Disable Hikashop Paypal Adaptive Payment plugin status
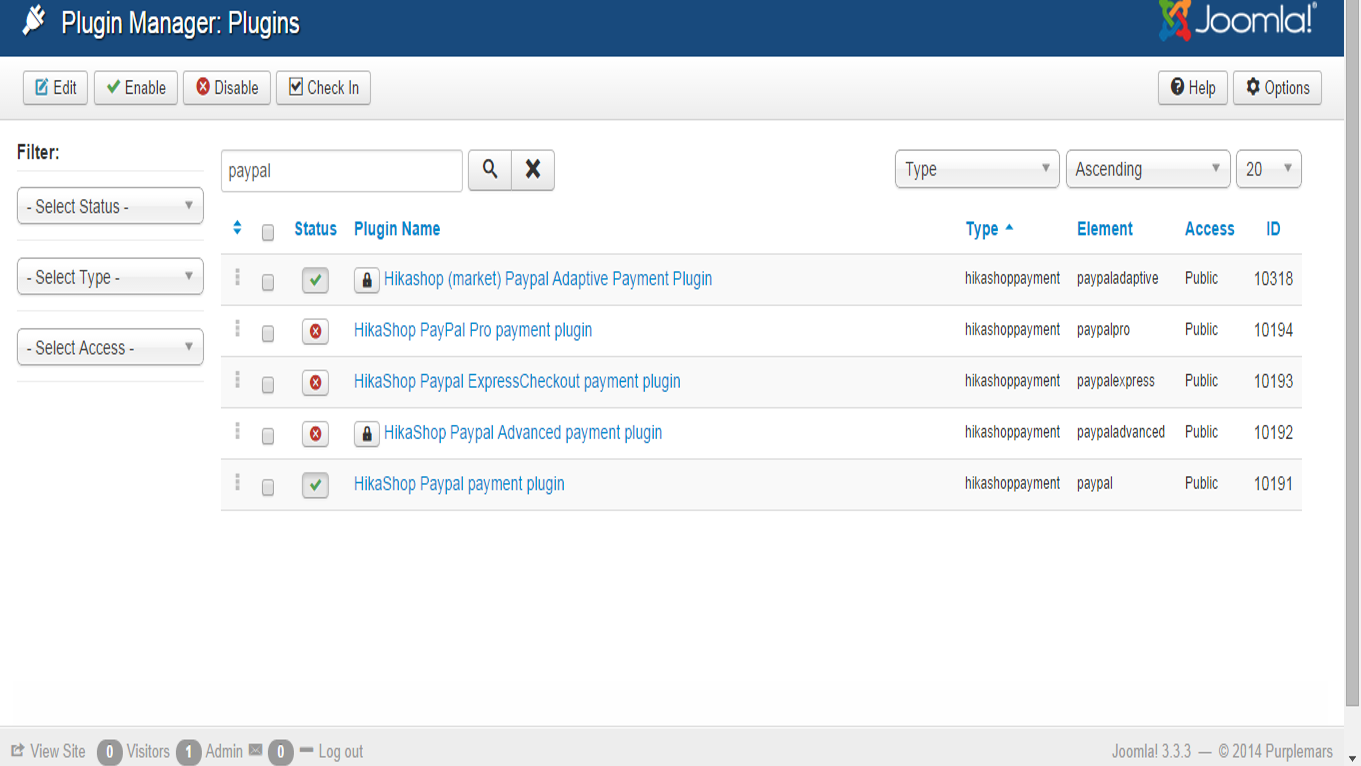The image size is (1361, 766). coord(315,281)
